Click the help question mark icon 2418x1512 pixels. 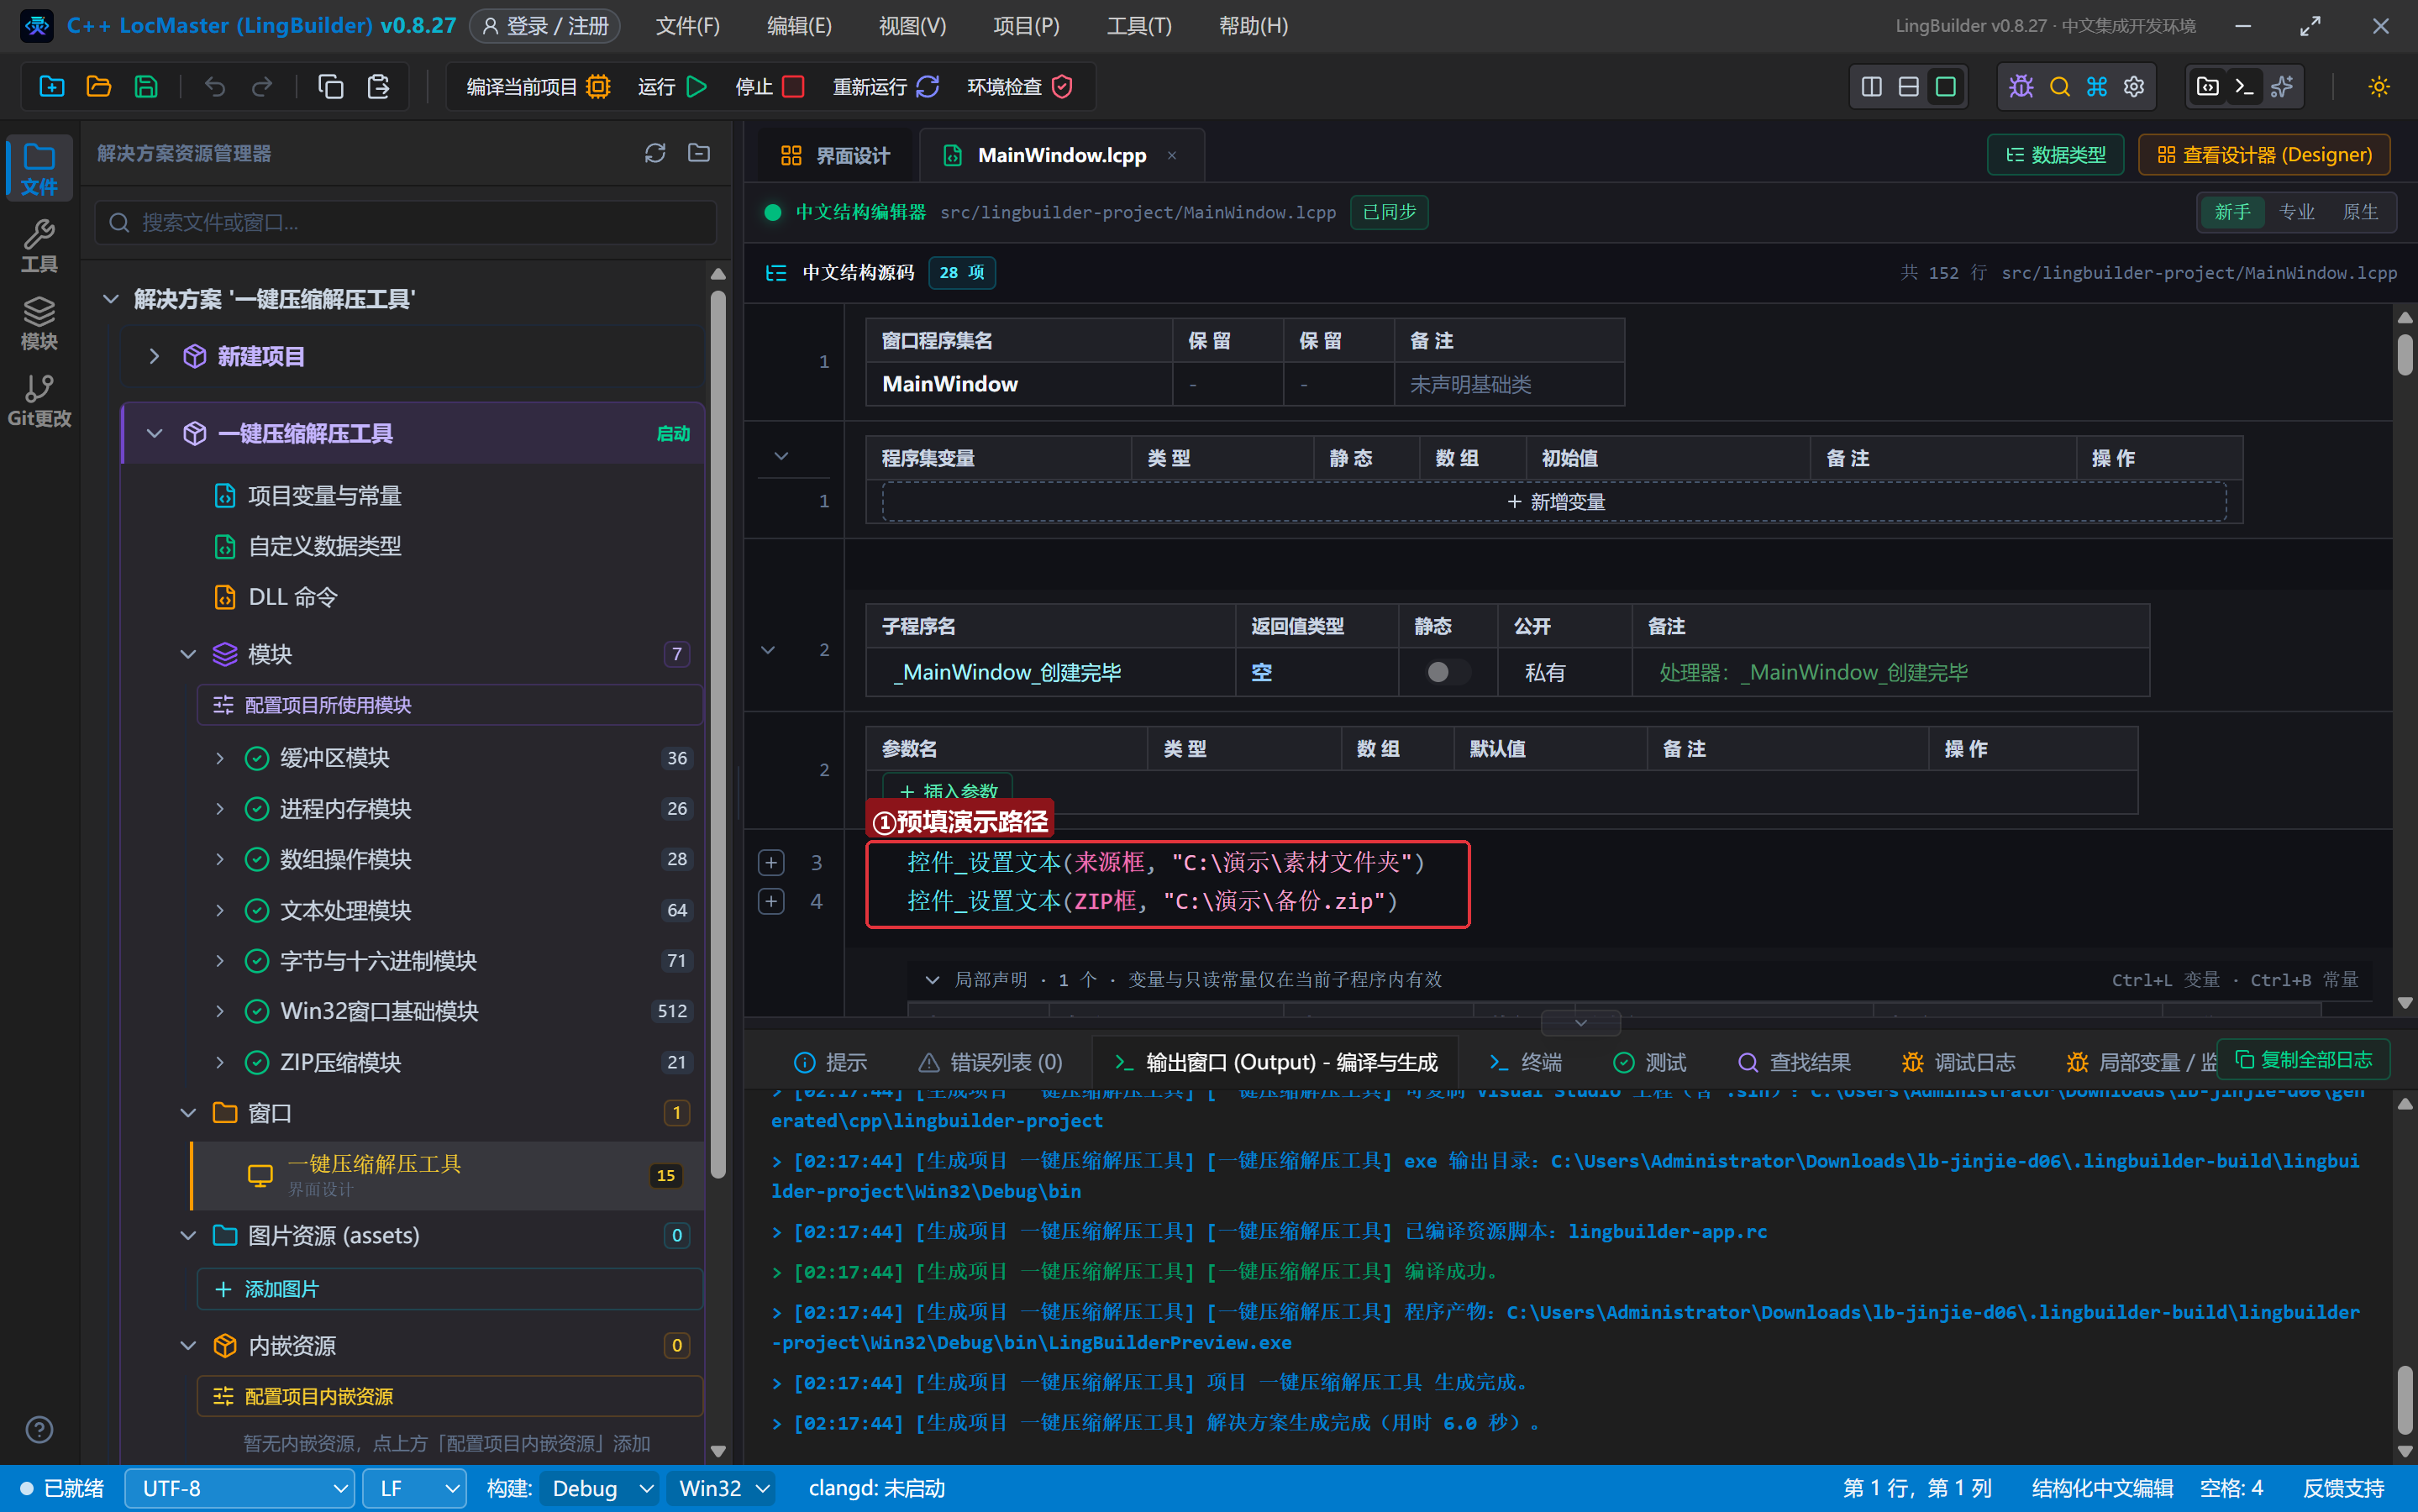pyautogui.click(x=39, y=1429)
